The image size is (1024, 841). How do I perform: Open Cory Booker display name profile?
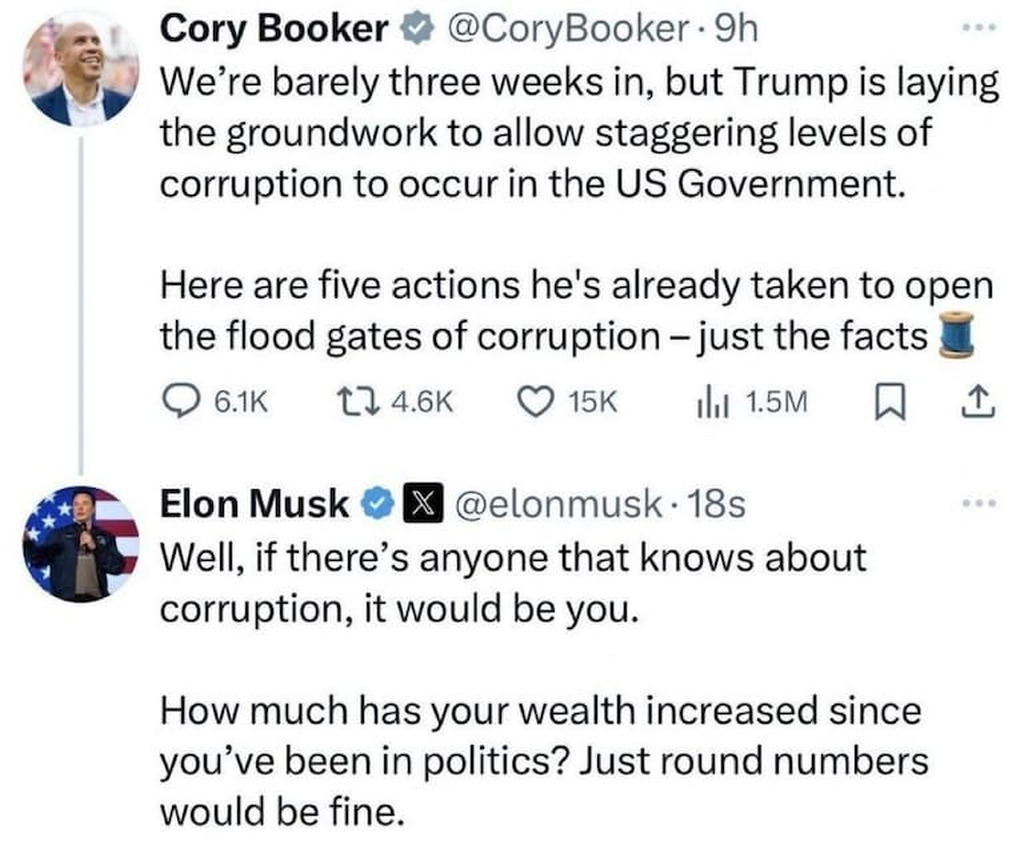(x=274, y=29)
